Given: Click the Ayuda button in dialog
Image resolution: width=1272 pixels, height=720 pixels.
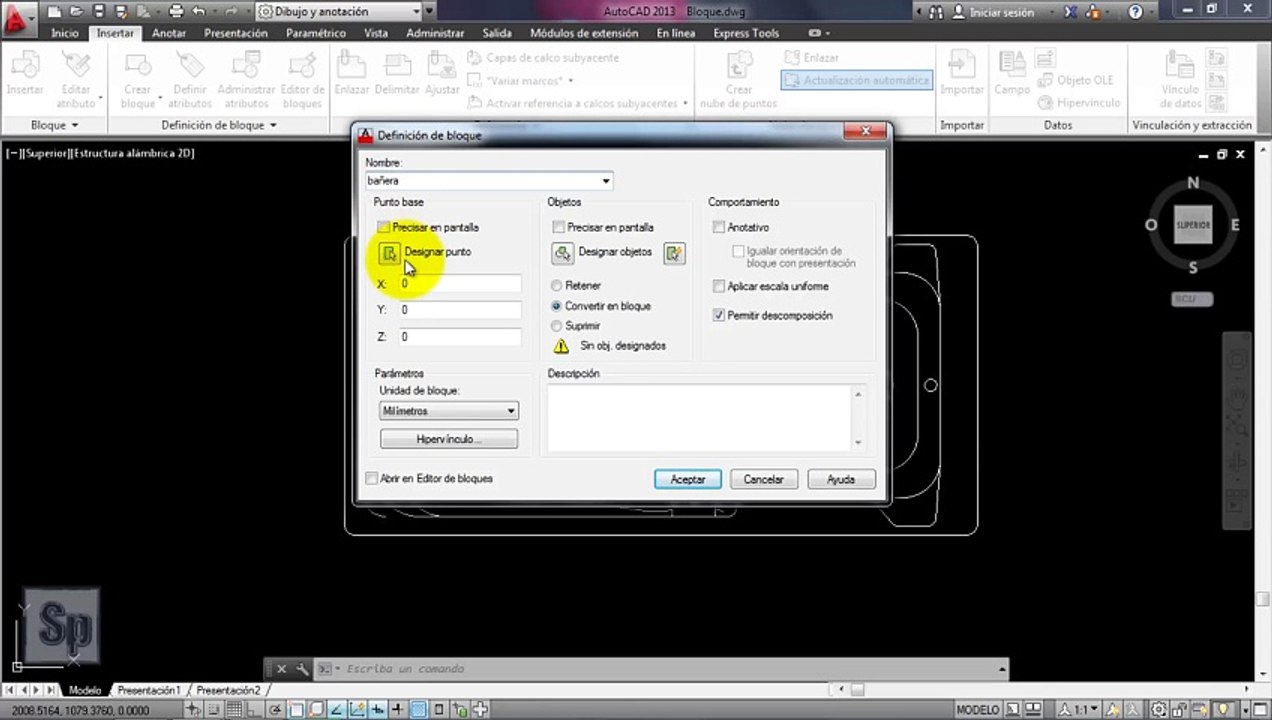Looking at the screenshot, I should pos(841,479).
